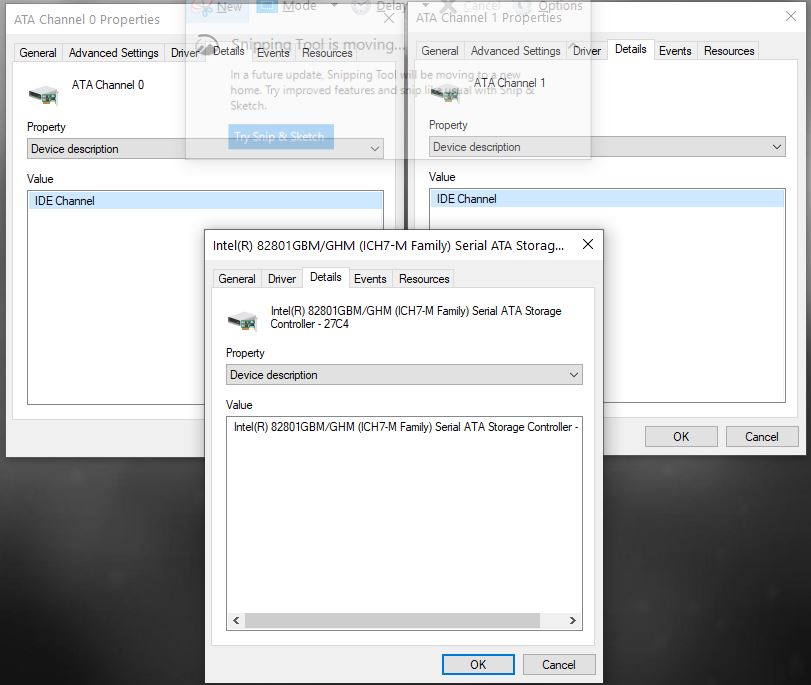The image size is (811, 685).
Task: Open Driver tab in ATA Channel 1 Properties
Action: tap(587, 51)
